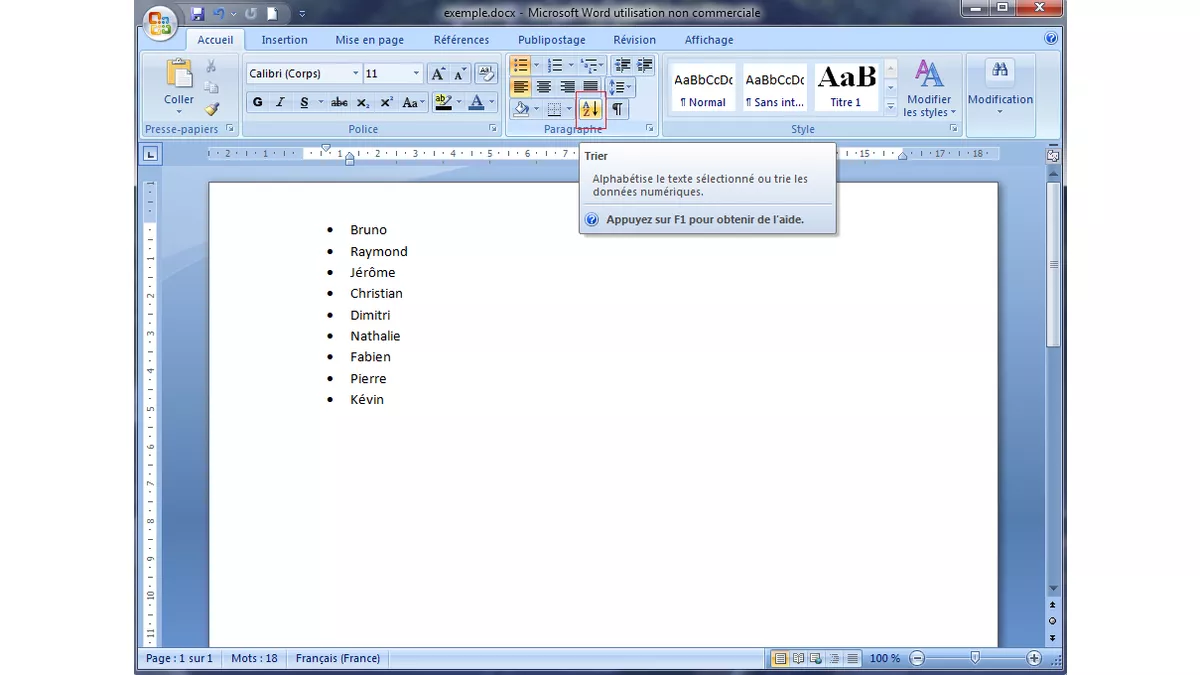Apply the Titre 1 style
Screen dimensions: 1200x675
(x=845, y=86)
